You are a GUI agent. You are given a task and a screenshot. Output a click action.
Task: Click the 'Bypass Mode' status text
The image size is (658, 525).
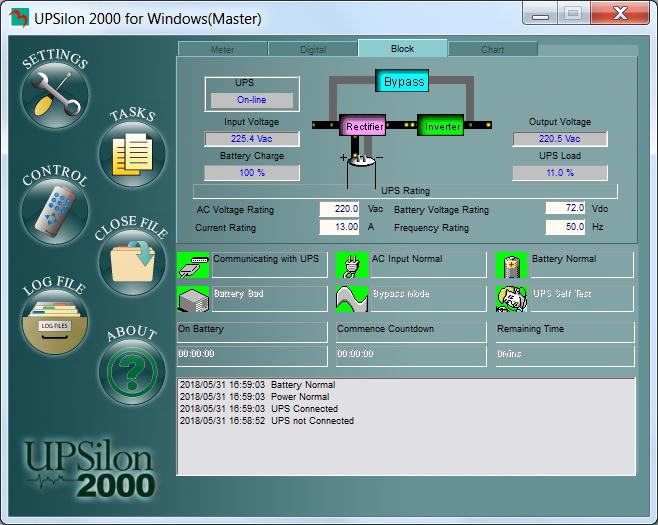[401, 293]
